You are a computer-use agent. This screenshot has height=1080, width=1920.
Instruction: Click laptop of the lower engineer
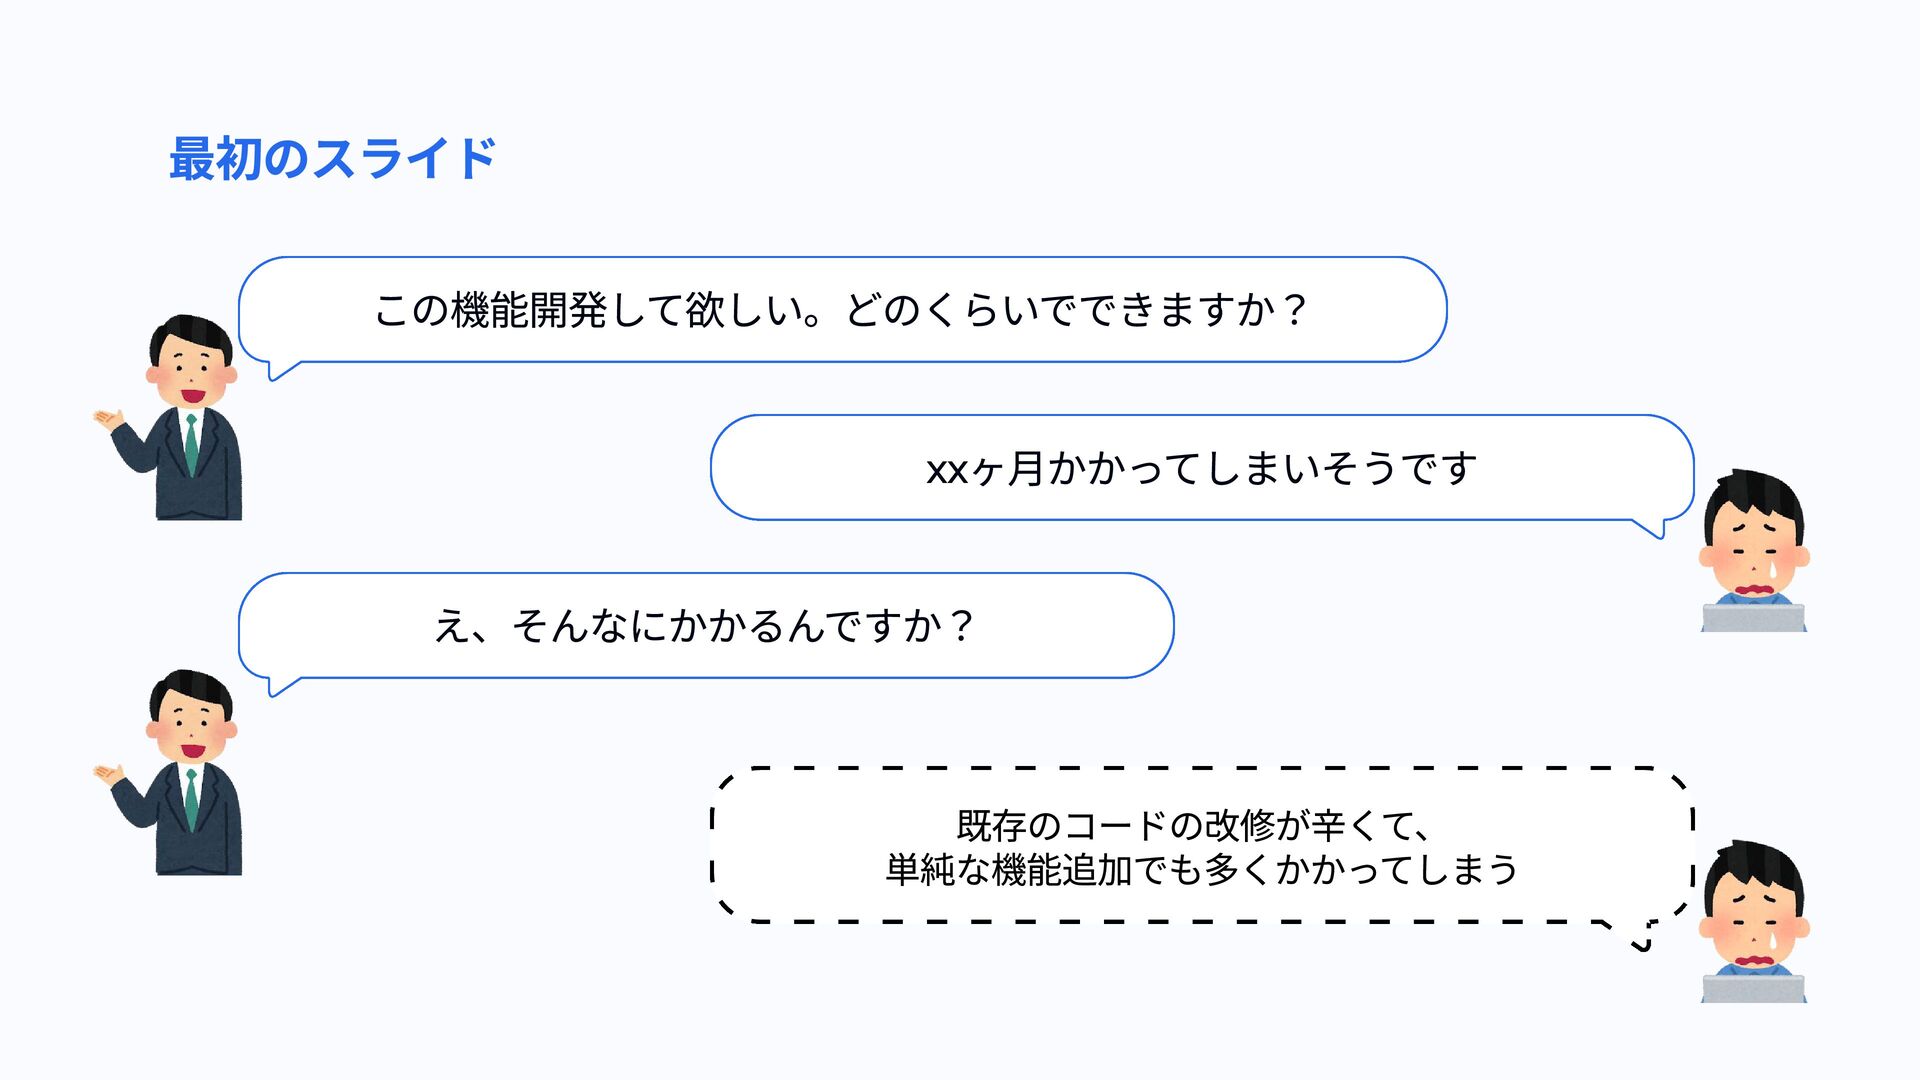pyautogui.click(x=1753, y=988)
